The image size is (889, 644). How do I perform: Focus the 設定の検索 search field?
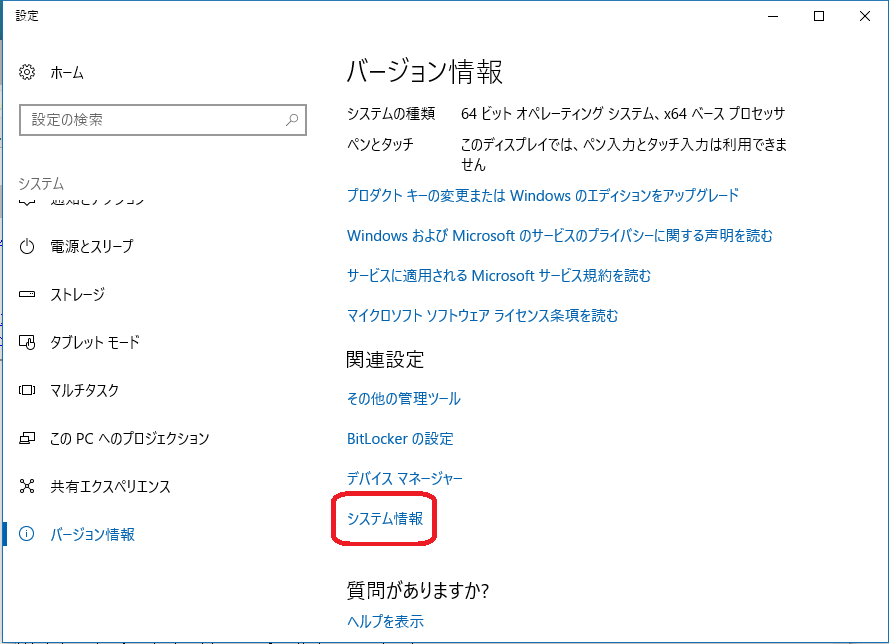150,120
